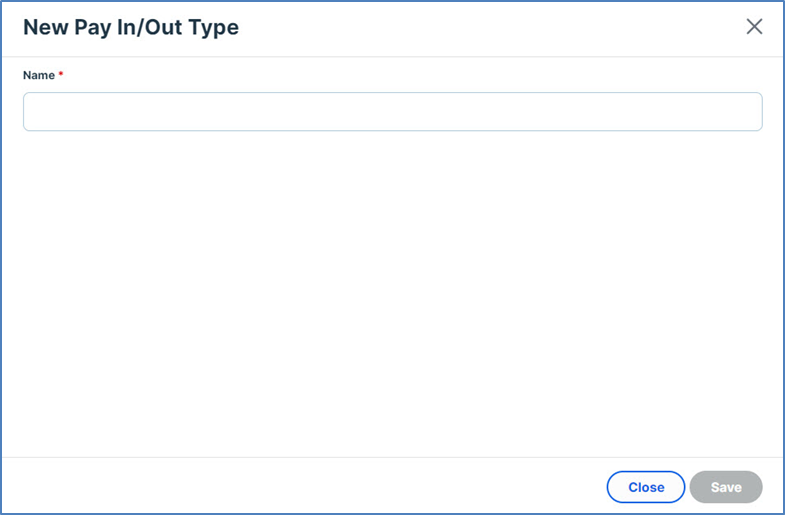Viewport: 785px width, 515px height.
Task: Hit the X in the dialog header
Action: coord(754,27)
